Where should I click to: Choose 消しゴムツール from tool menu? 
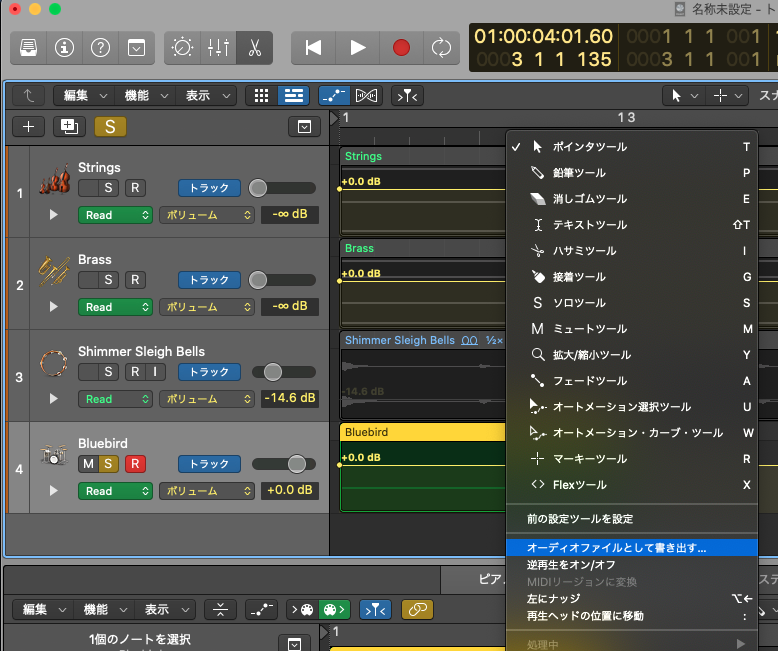pyautogui.click(x=632, y=199)
